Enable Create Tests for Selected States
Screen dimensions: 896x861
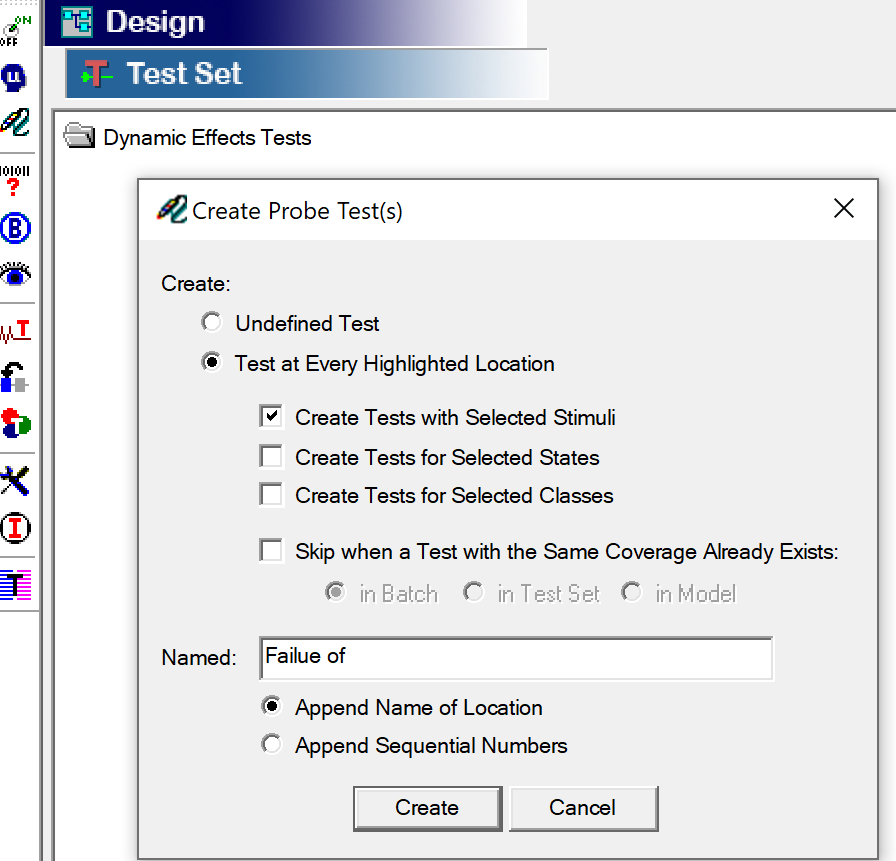[x=271, y=457]
